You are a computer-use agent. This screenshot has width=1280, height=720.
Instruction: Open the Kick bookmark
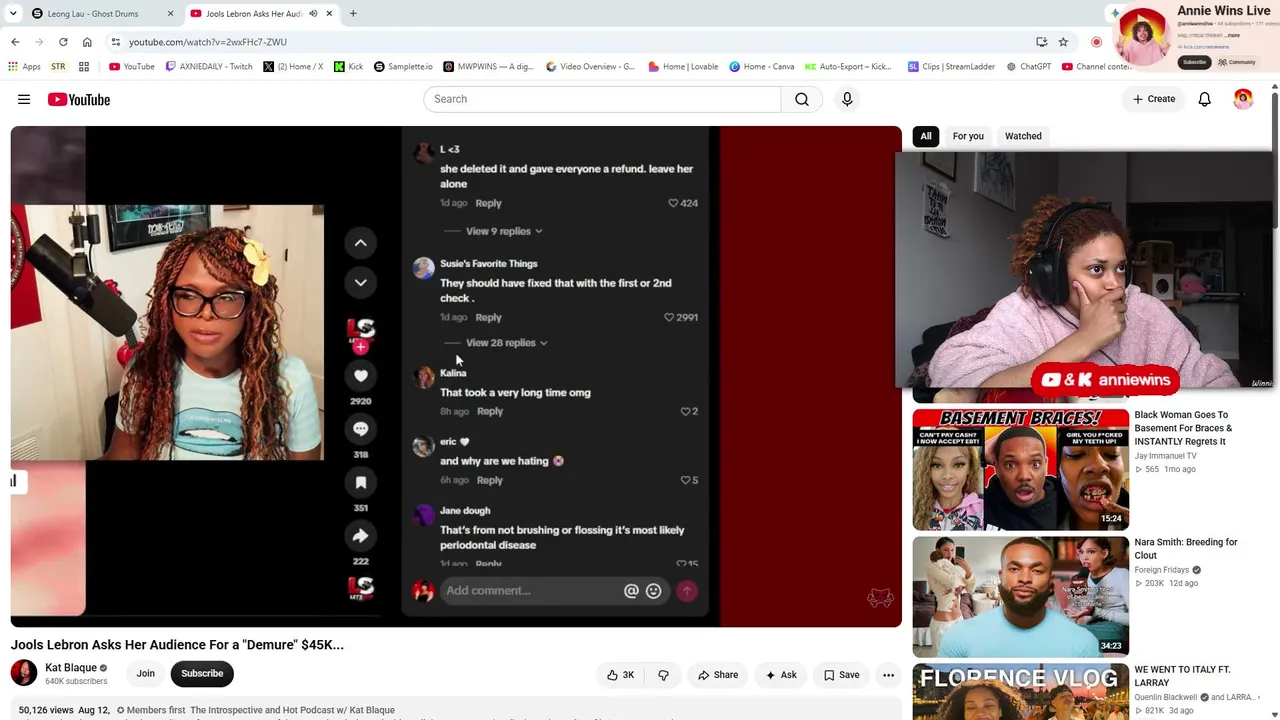(x=349, y=67)
